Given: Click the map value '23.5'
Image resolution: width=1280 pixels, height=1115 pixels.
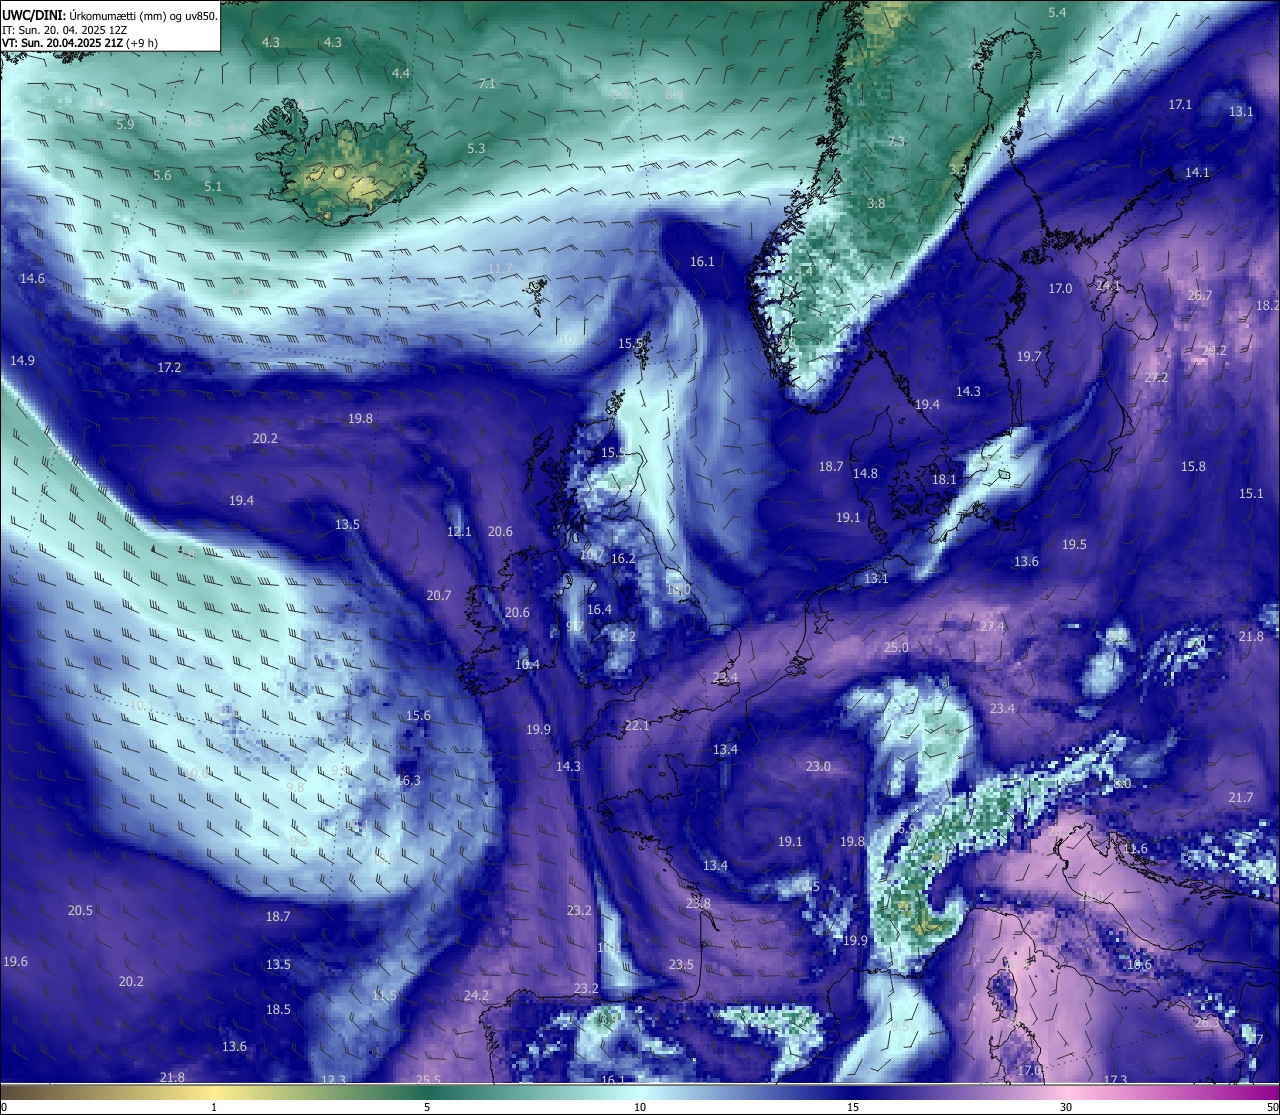Looking at the screenshot, I should 681,965.
